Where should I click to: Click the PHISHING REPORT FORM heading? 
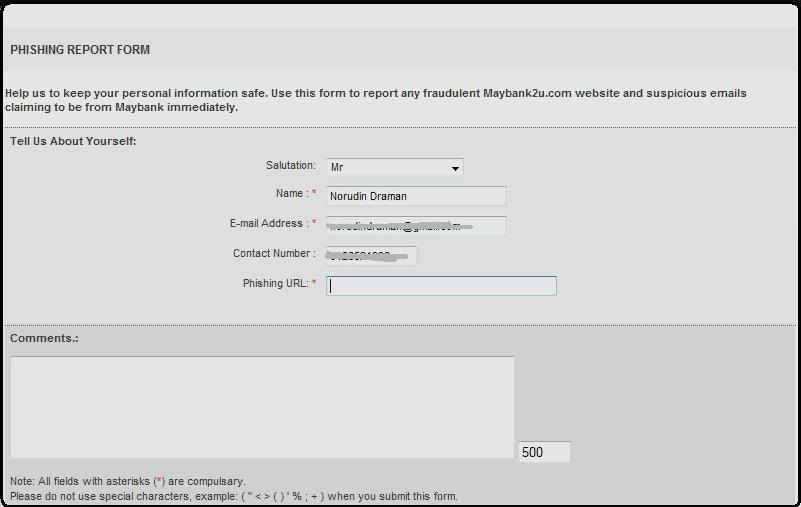click(x=80, y=50)
